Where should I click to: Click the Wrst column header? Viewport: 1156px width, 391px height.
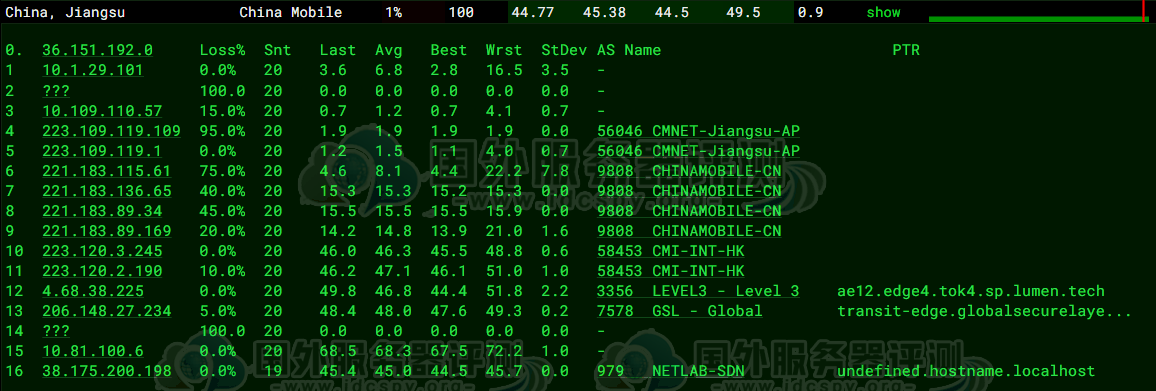click(504, 50)
